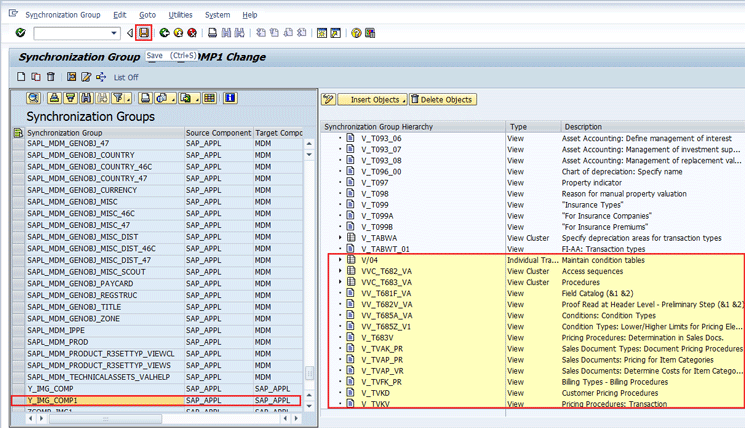Click the Source Component column header

coord(217,132)
